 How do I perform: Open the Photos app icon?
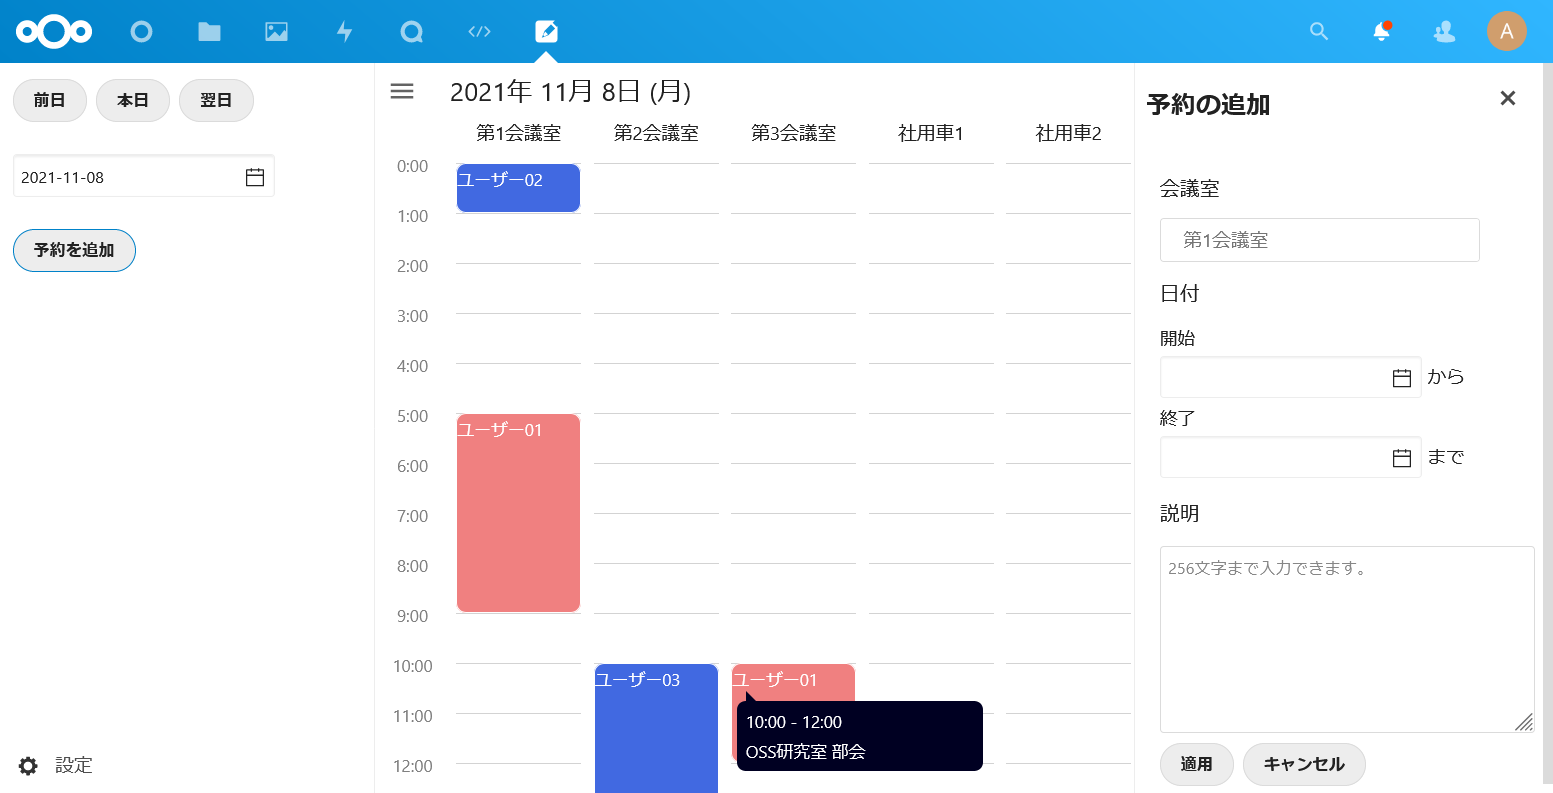pyautogui.click(x=276, y=32)
